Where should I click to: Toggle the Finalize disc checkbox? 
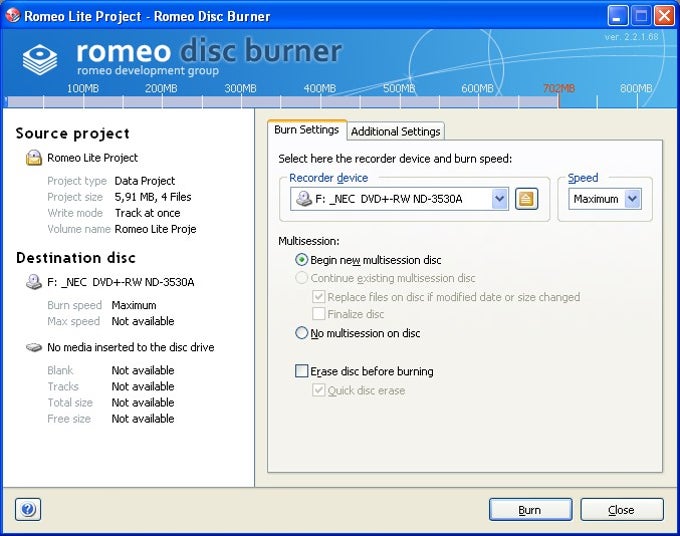point(319,314)
